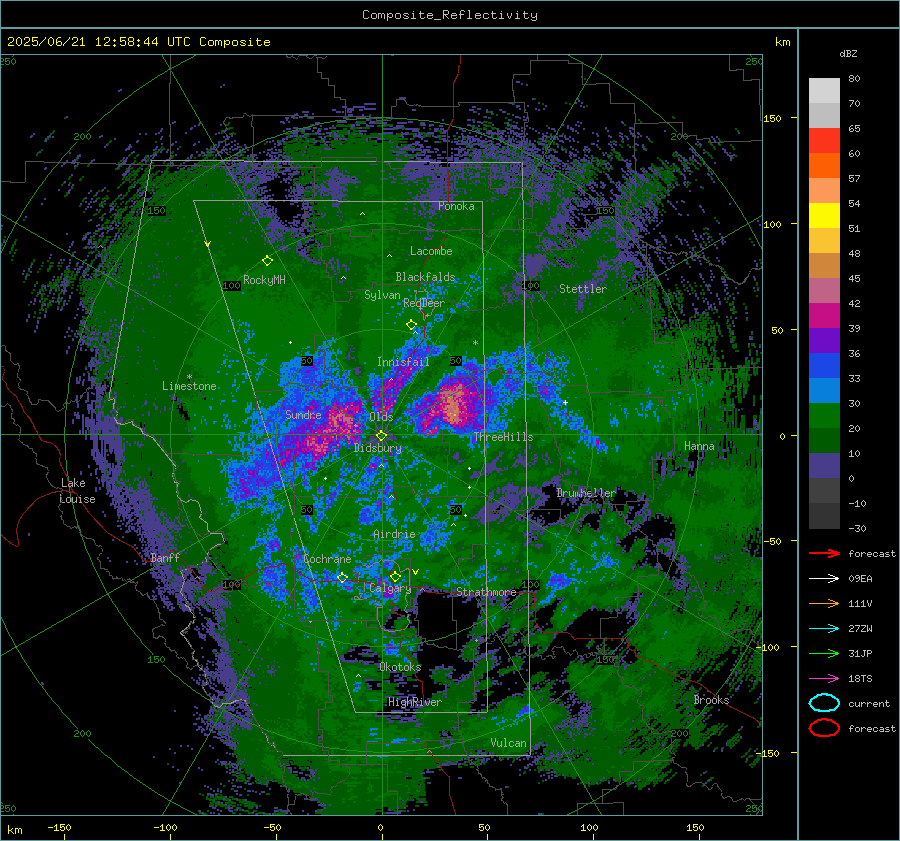
Task: Click the Ponoka map label
Action: (x=456, y=206)
